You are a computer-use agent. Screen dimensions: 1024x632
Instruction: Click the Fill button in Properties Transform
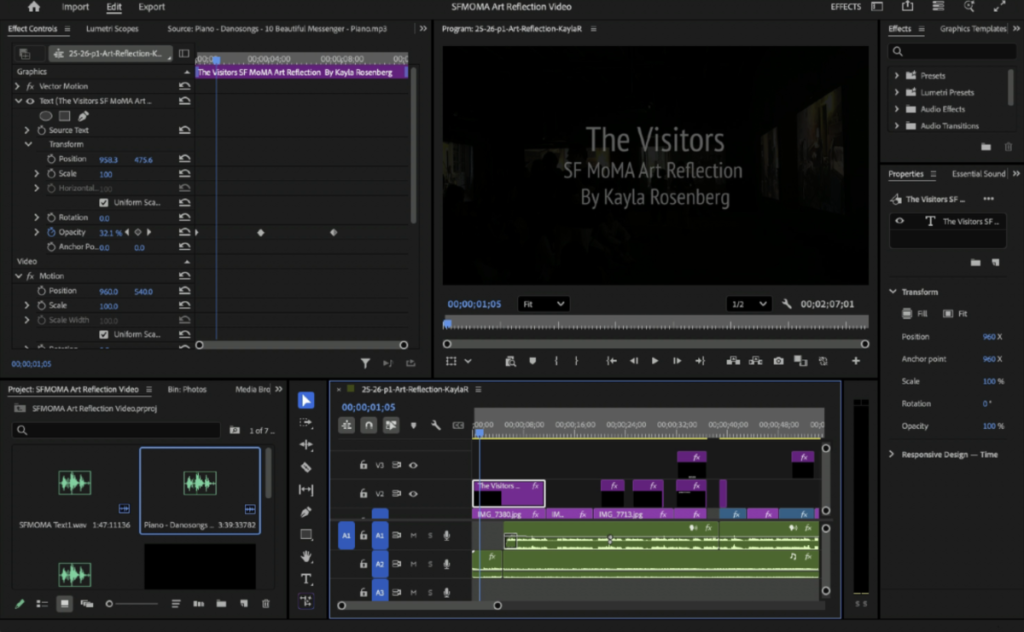coord(916,314)
